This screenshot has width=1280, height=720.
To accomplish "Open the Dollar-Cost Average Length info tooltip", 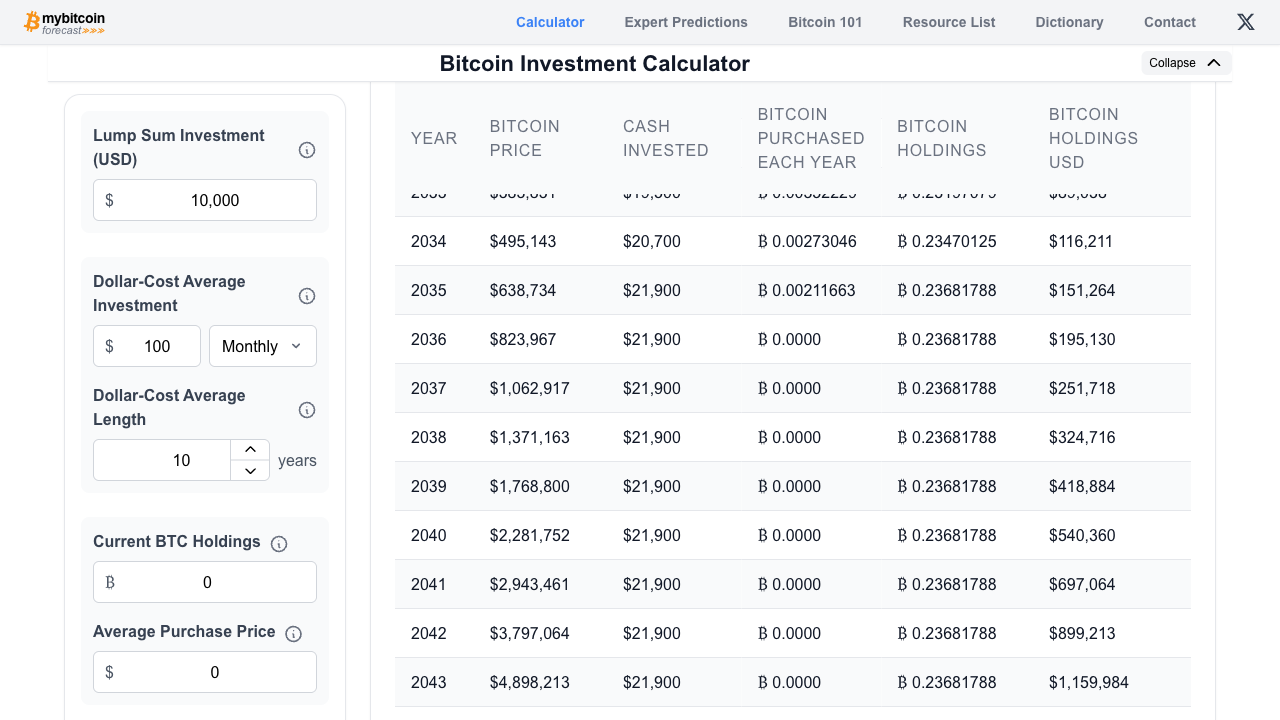I will [x=307, y=410].
